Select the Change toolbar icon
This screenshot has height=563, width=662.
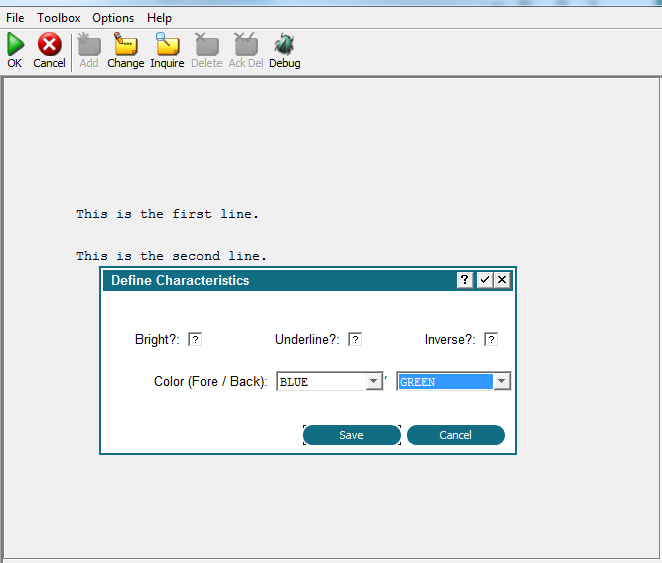click(x=126, y=44)
